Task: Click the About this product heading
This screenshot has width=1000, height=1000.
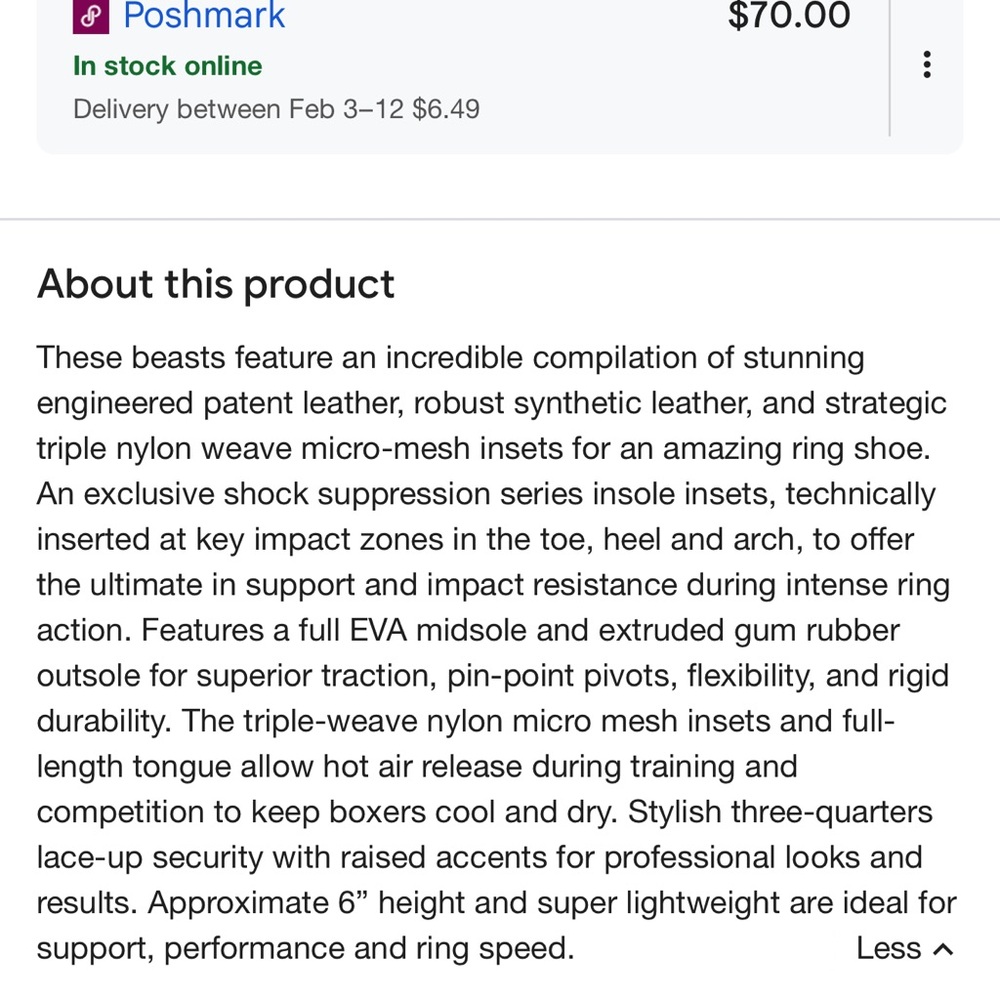Action: (x=216, y=284)
